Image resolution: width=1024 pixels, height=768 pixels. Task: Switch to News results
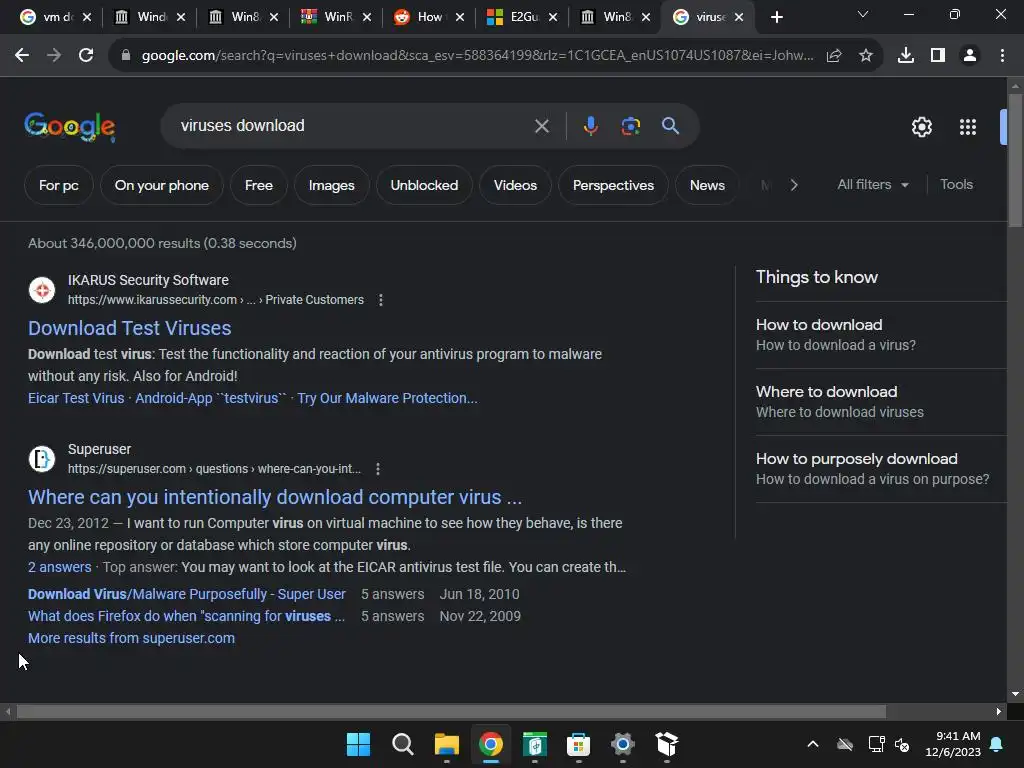707,185
